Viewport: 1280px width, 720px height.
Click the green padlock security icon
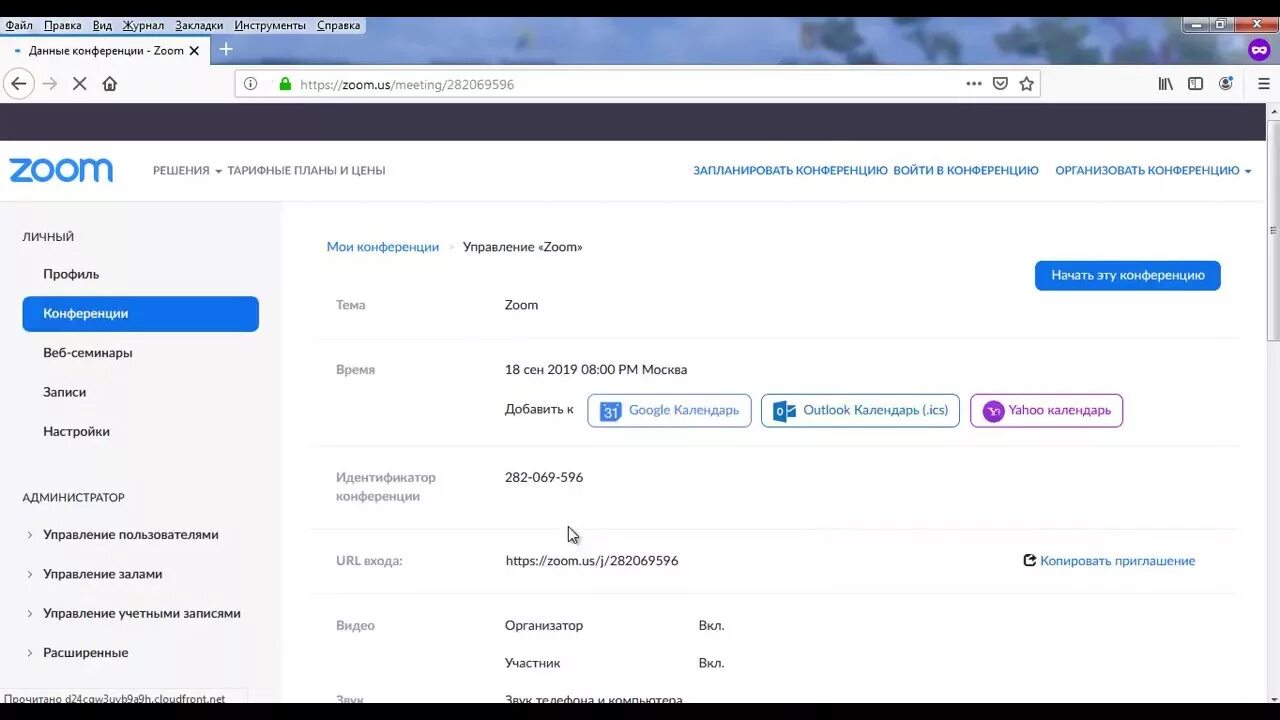(285, 84)
